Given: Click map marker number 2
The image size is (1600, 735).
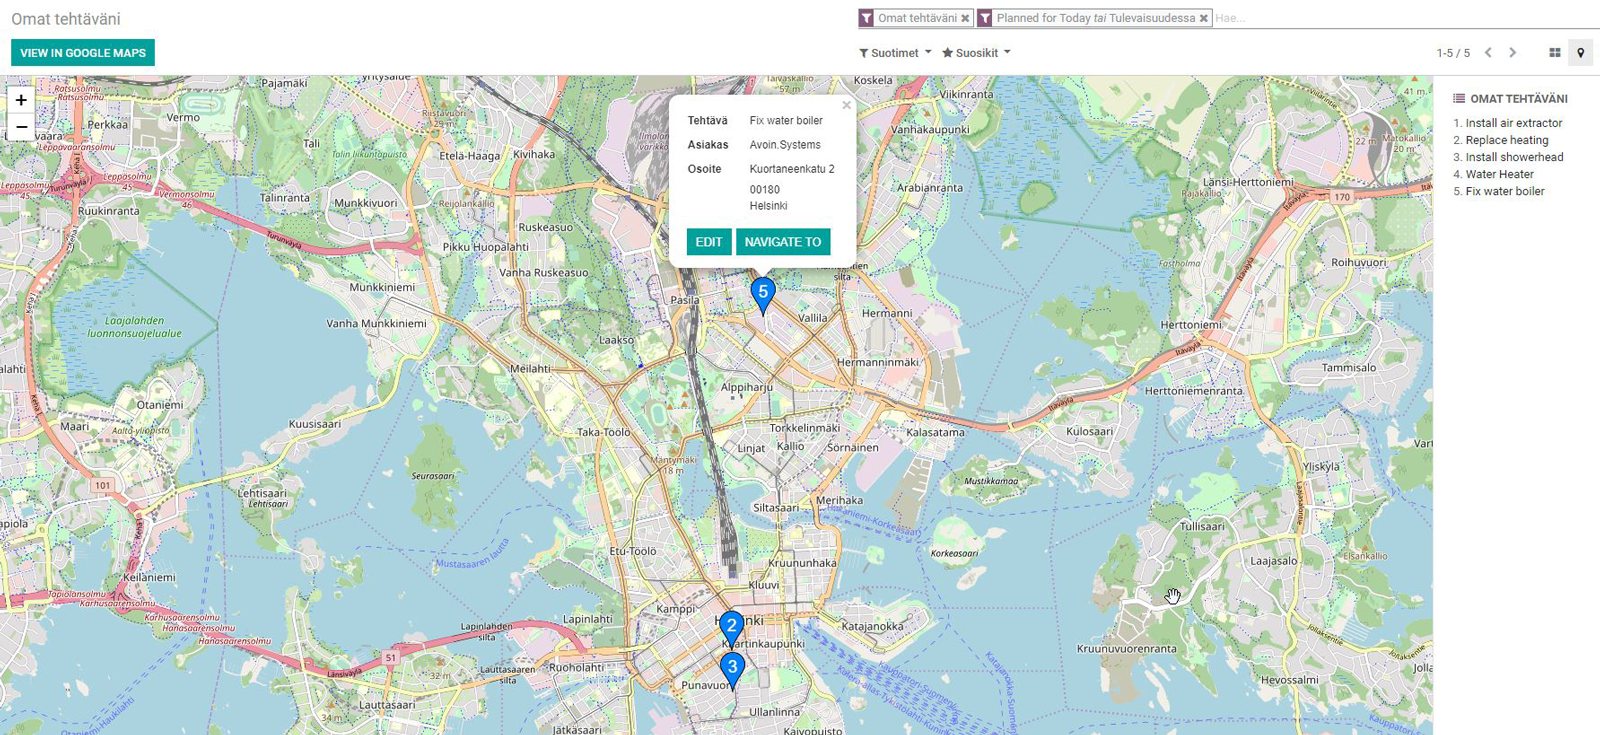Looking at the screenshot, I should [732, 627].
